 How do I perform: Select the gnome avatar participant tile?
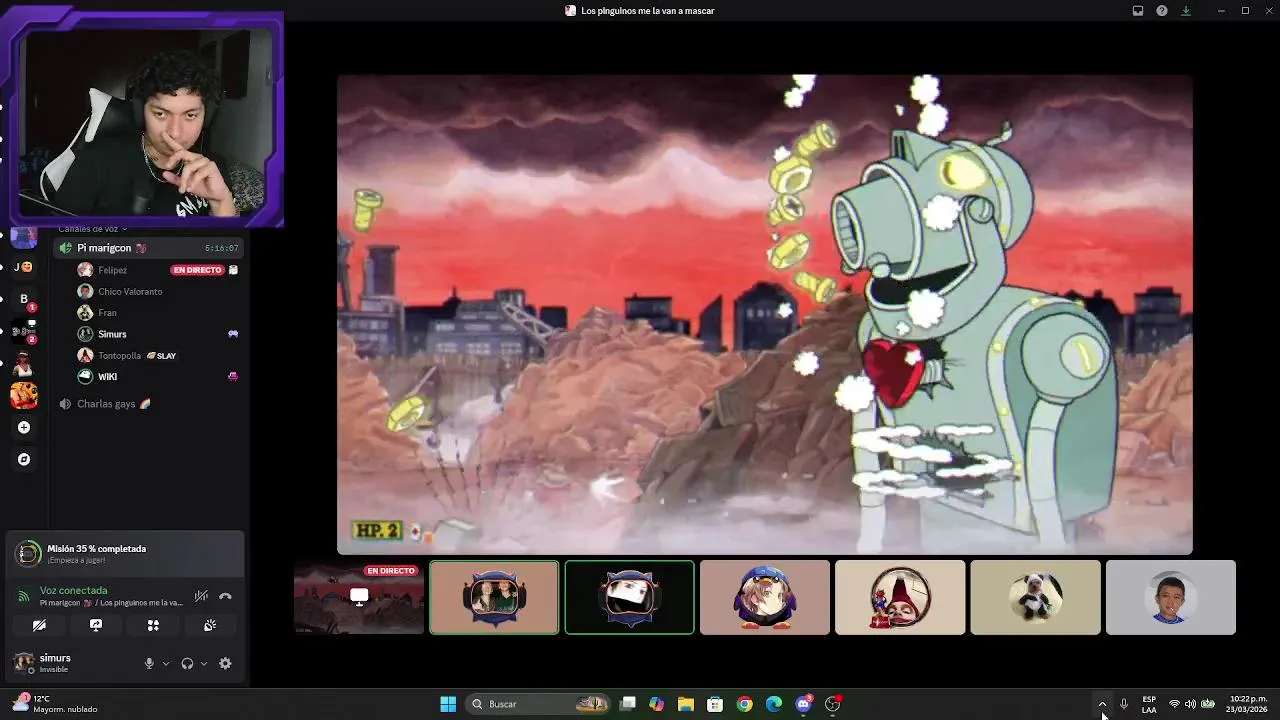(900, 597)
